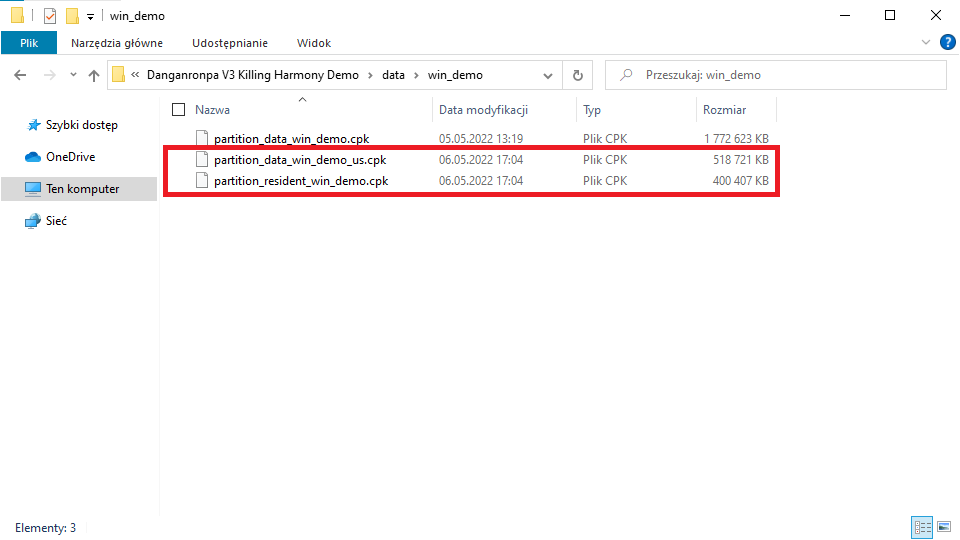The width and height of the screenshot is (960, 540).
Task: Navigate to the data breadcrumb folder
Action: (x=393, y=75)
